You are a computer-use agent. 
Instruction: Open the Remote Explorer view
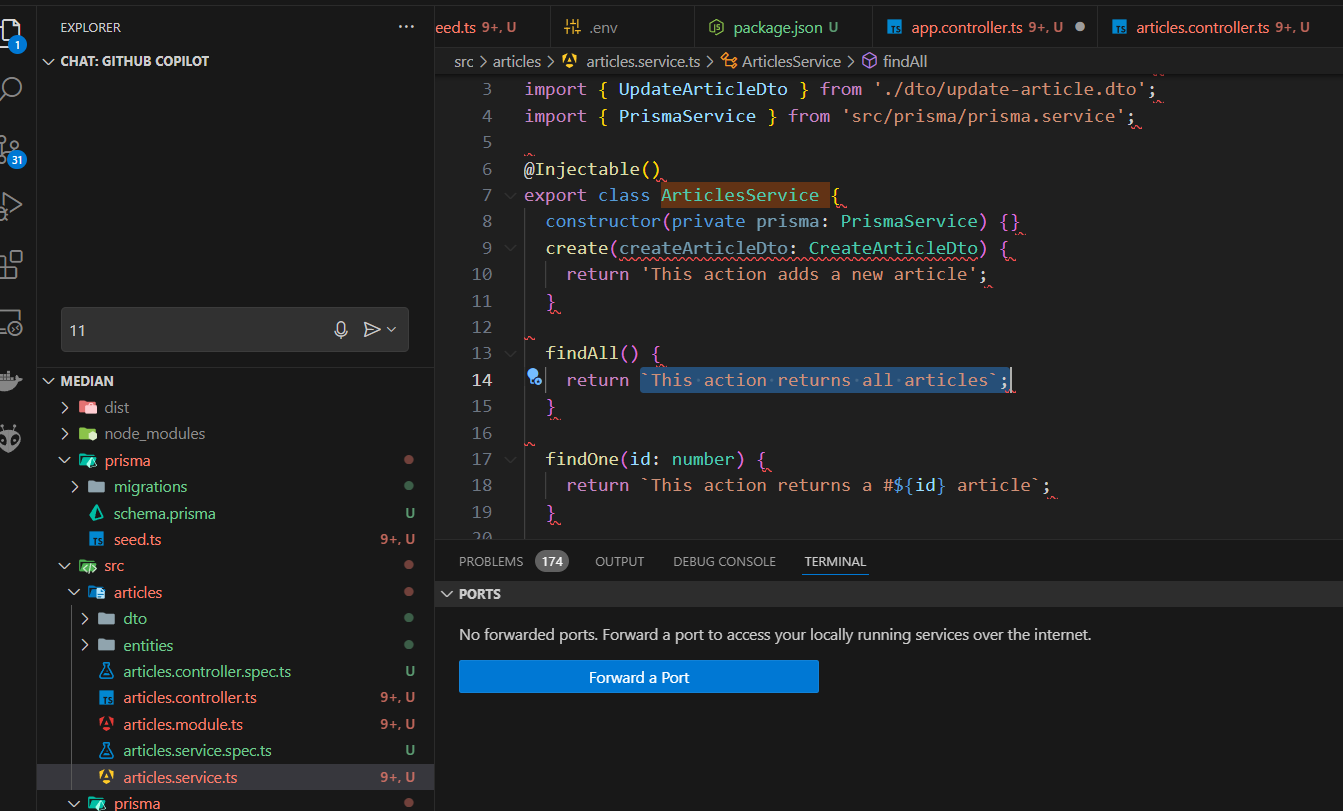tap(10, 322)
